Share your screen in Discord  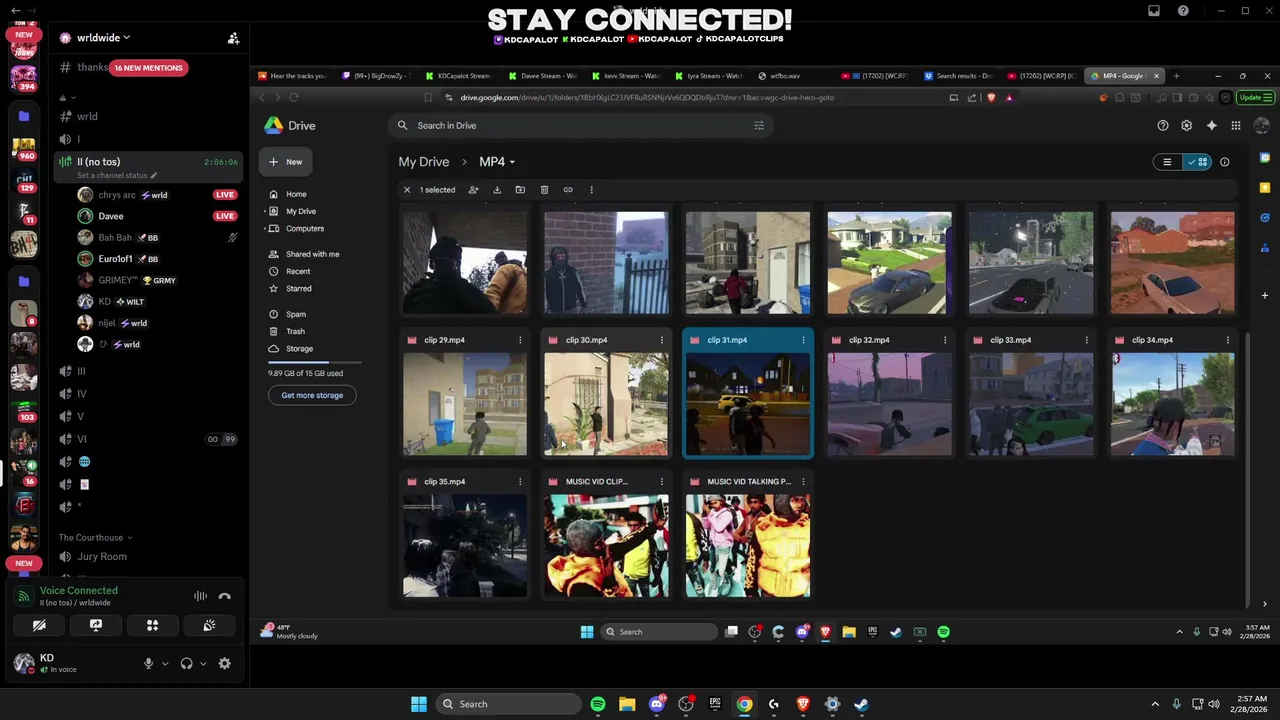[x=96, y=625]
